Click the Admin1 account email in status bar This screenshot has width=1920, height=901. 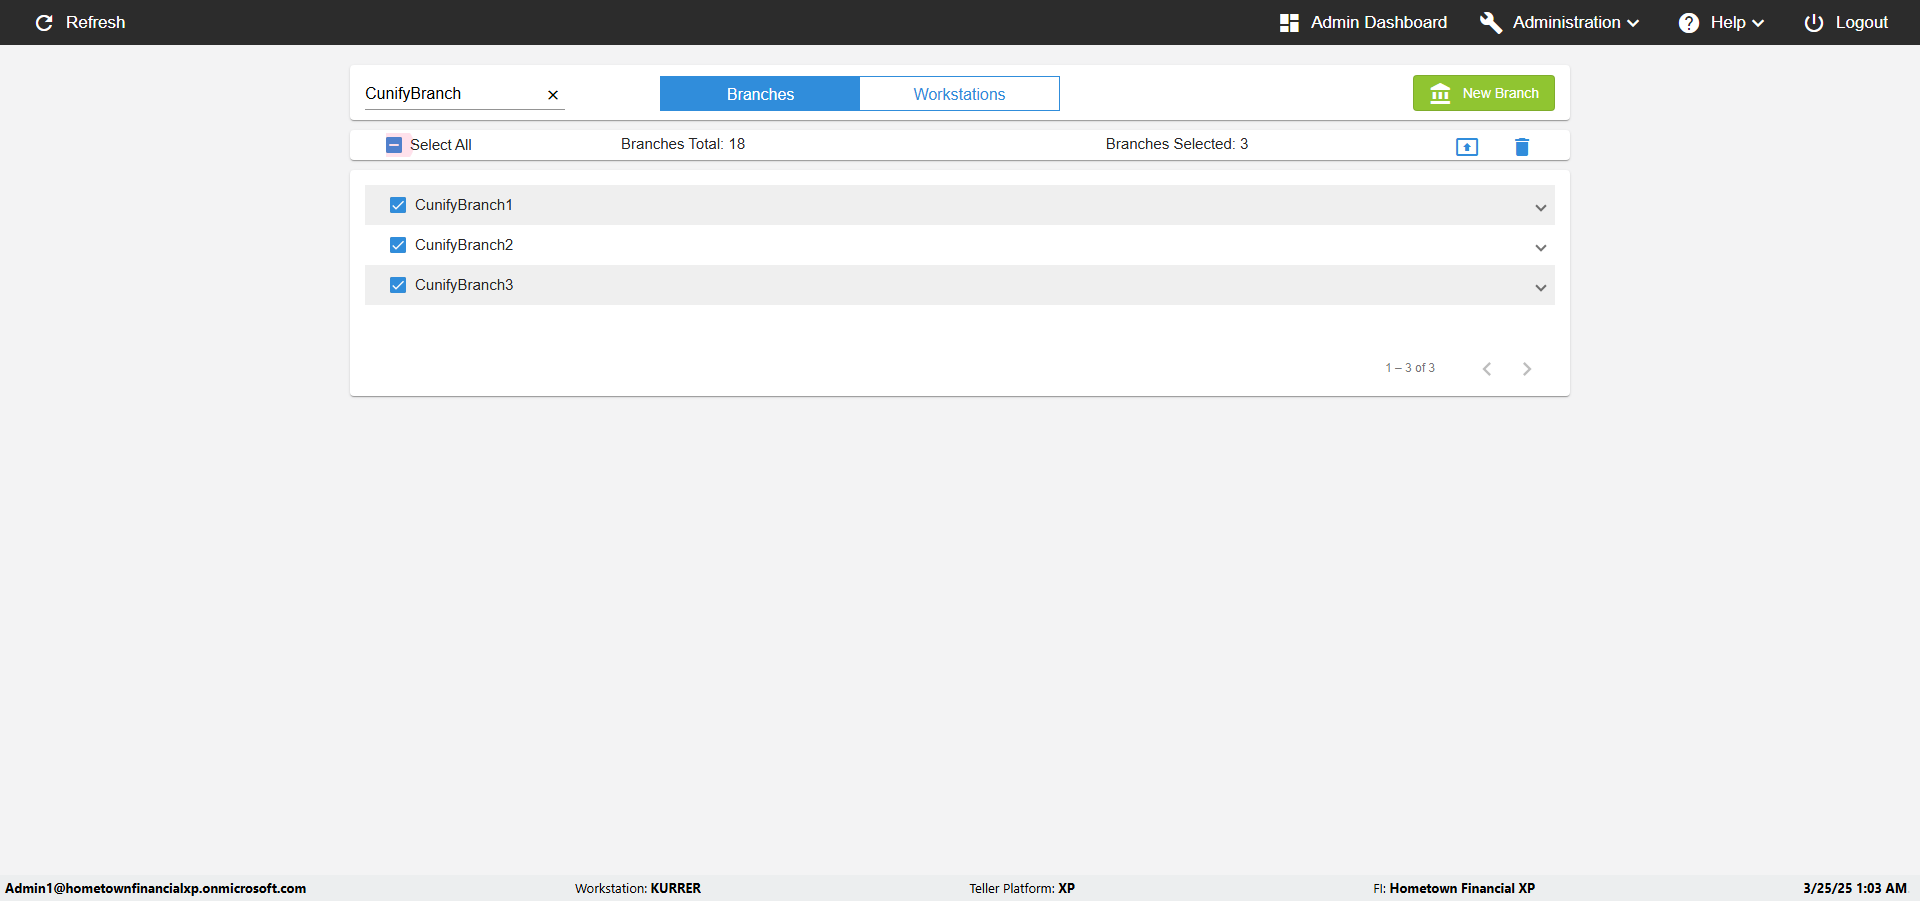156,888
